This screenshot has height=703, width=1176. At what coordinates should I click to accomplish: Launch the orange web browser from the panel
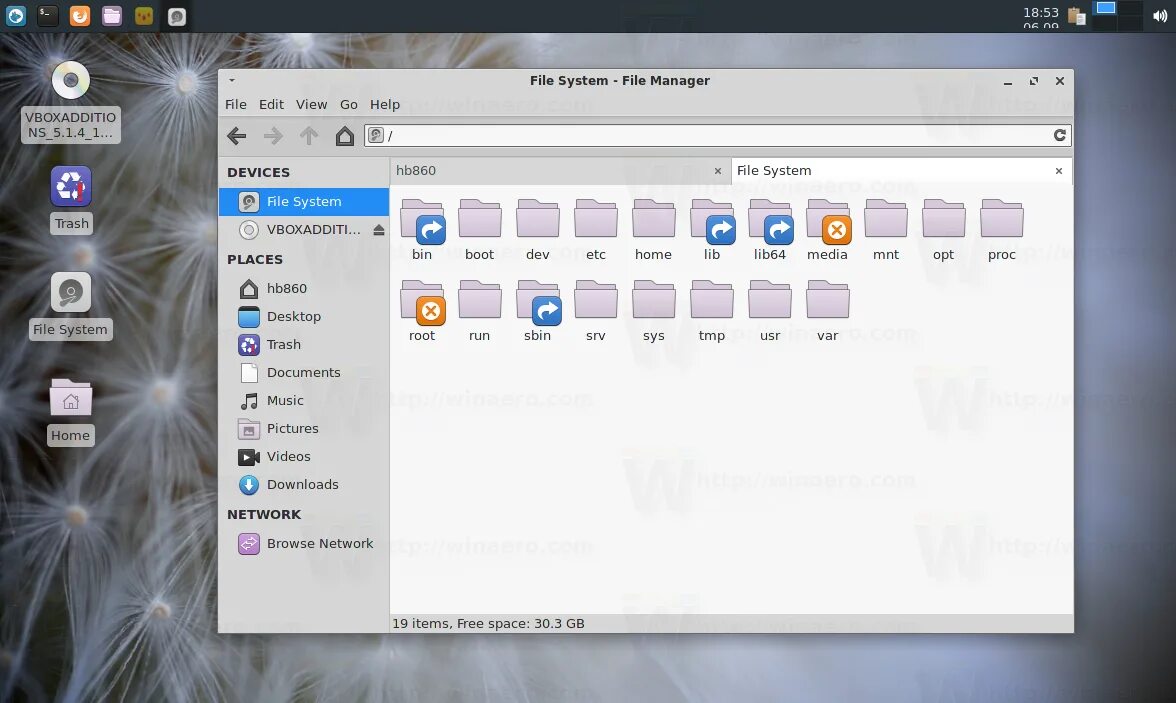click(80, 16)
